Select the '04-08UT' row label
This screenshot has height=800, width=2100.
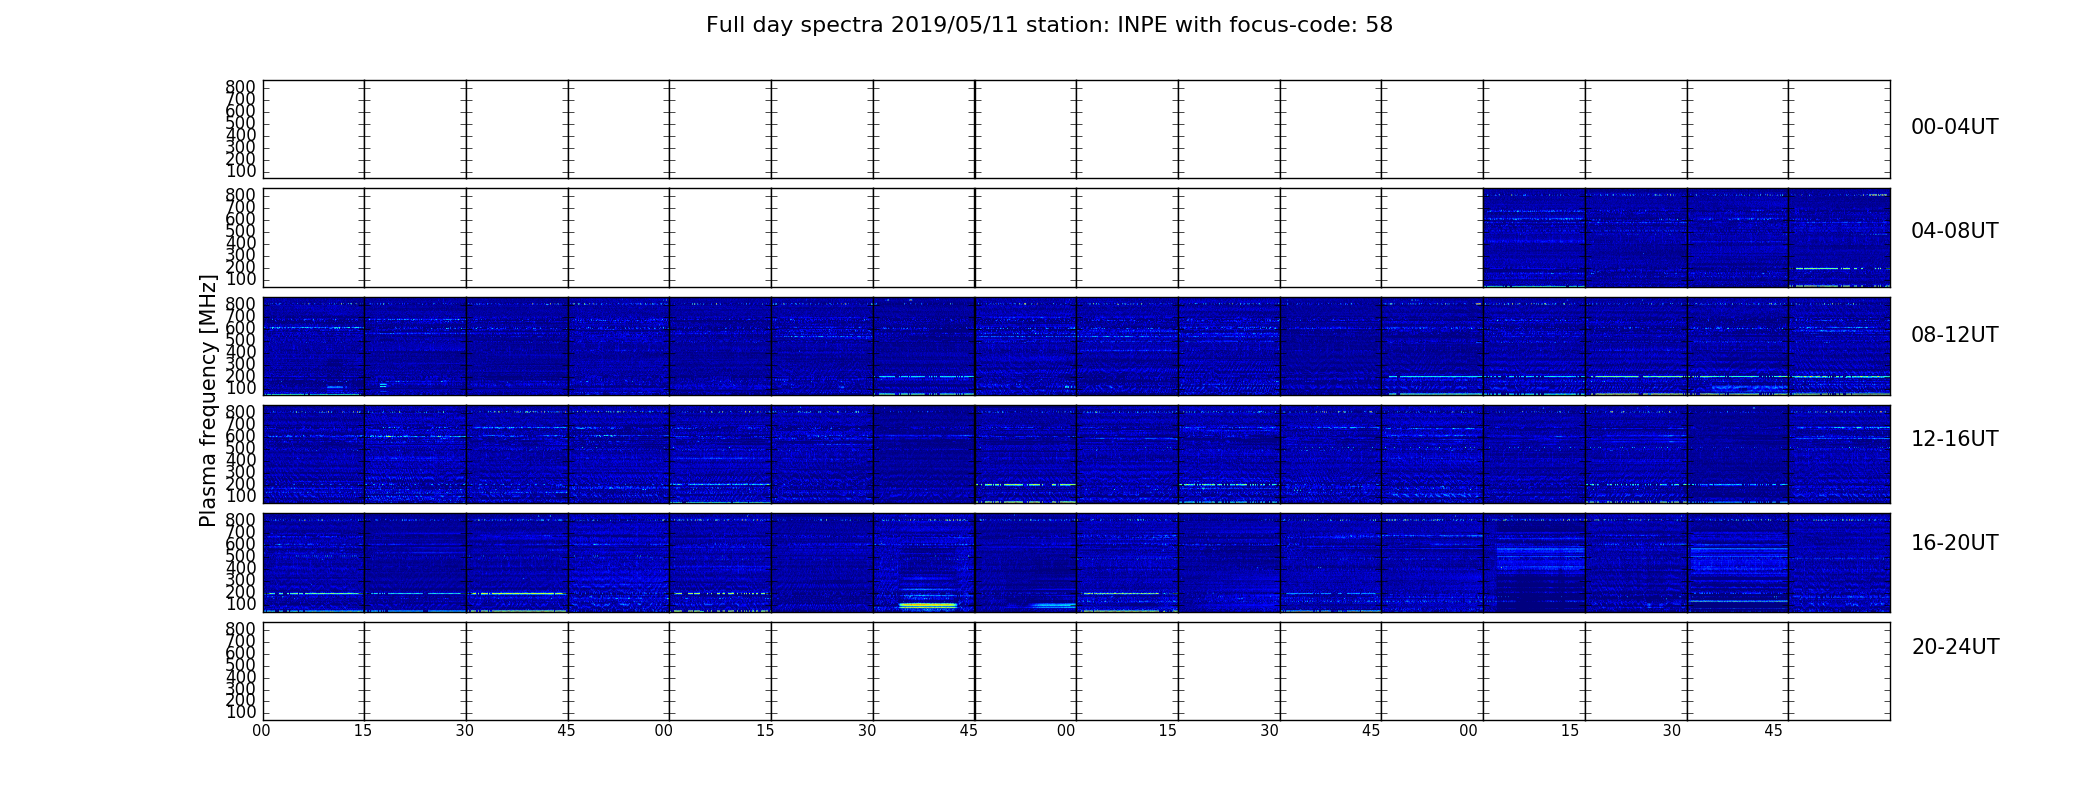1954,231
